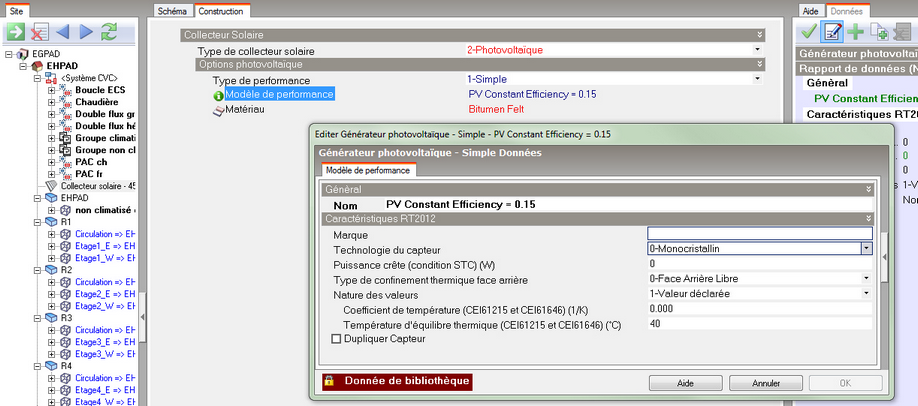Click the green refresh icon in Site toolbar

[x=109, y=32]
